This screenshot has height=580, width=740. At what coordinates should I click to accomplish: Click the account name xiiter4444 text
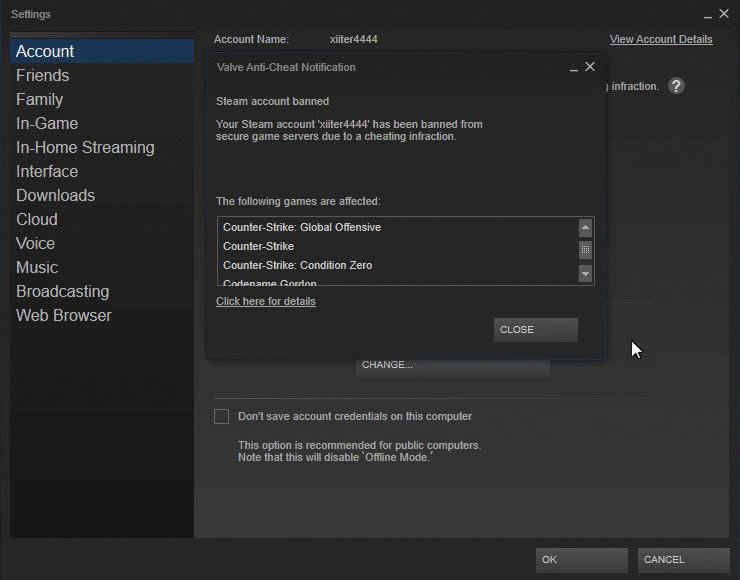pos(353,39)
